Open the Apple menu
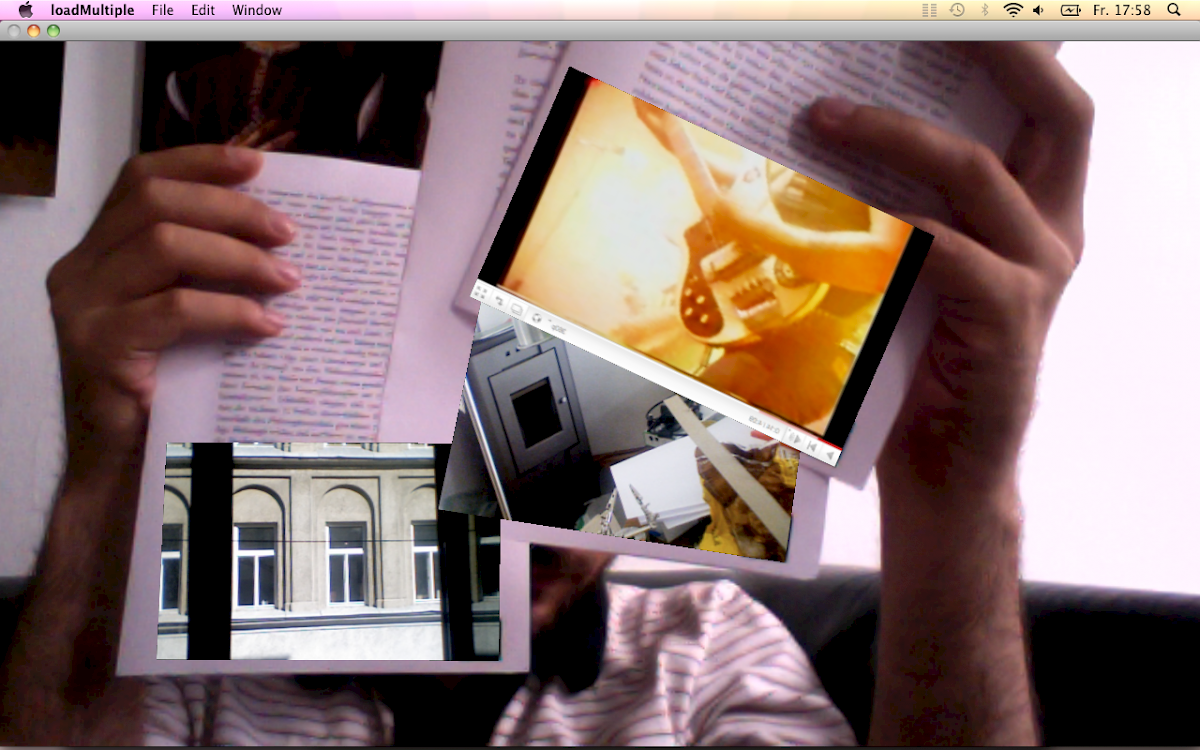This screenshot has width=1200, height=750. [25, 10]
